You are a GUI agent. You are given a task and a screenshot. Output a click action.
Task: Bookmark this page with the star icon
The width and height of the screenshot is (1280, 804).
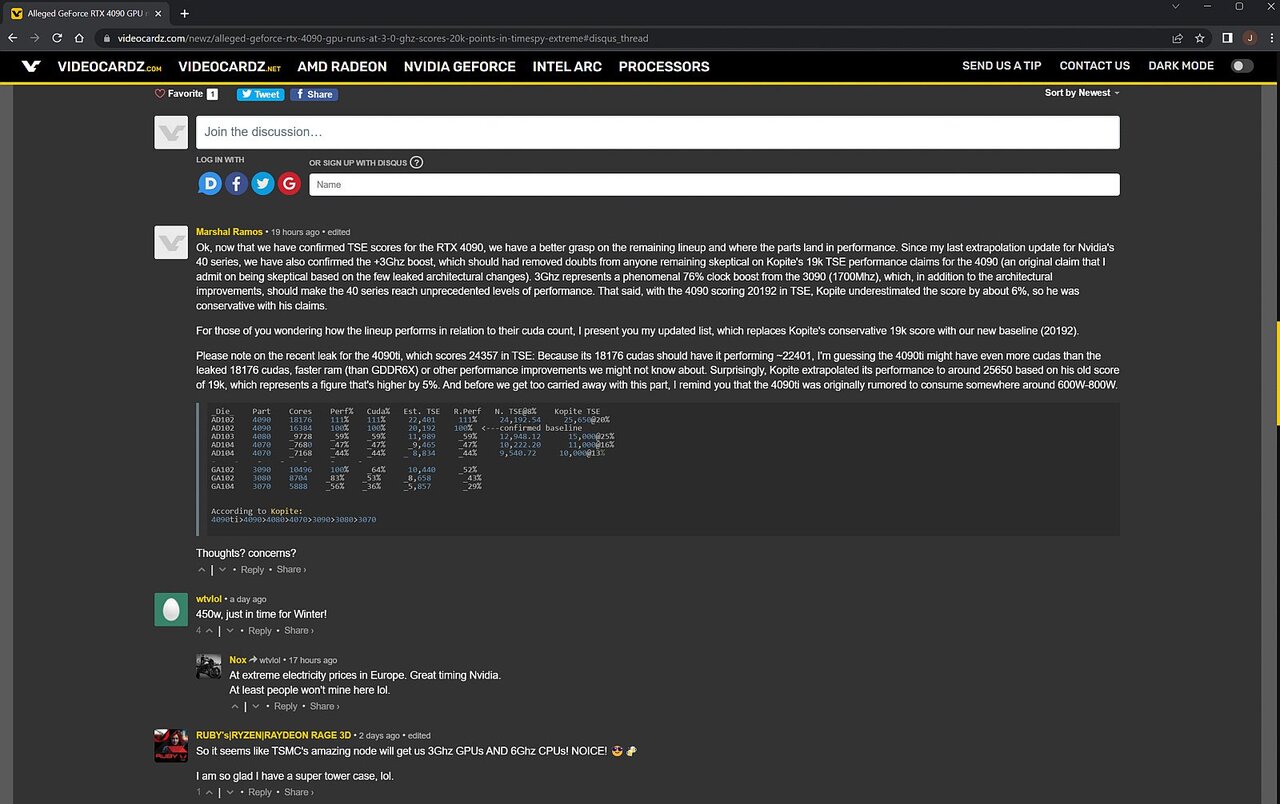pos(1200,38)
